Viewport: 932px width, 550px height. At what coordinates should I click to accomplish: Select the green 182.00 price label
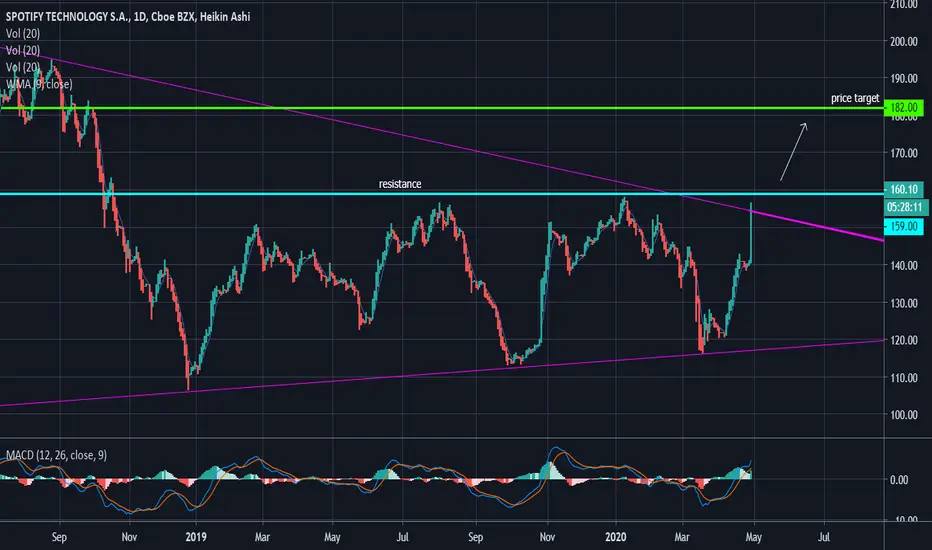point(903,108)
